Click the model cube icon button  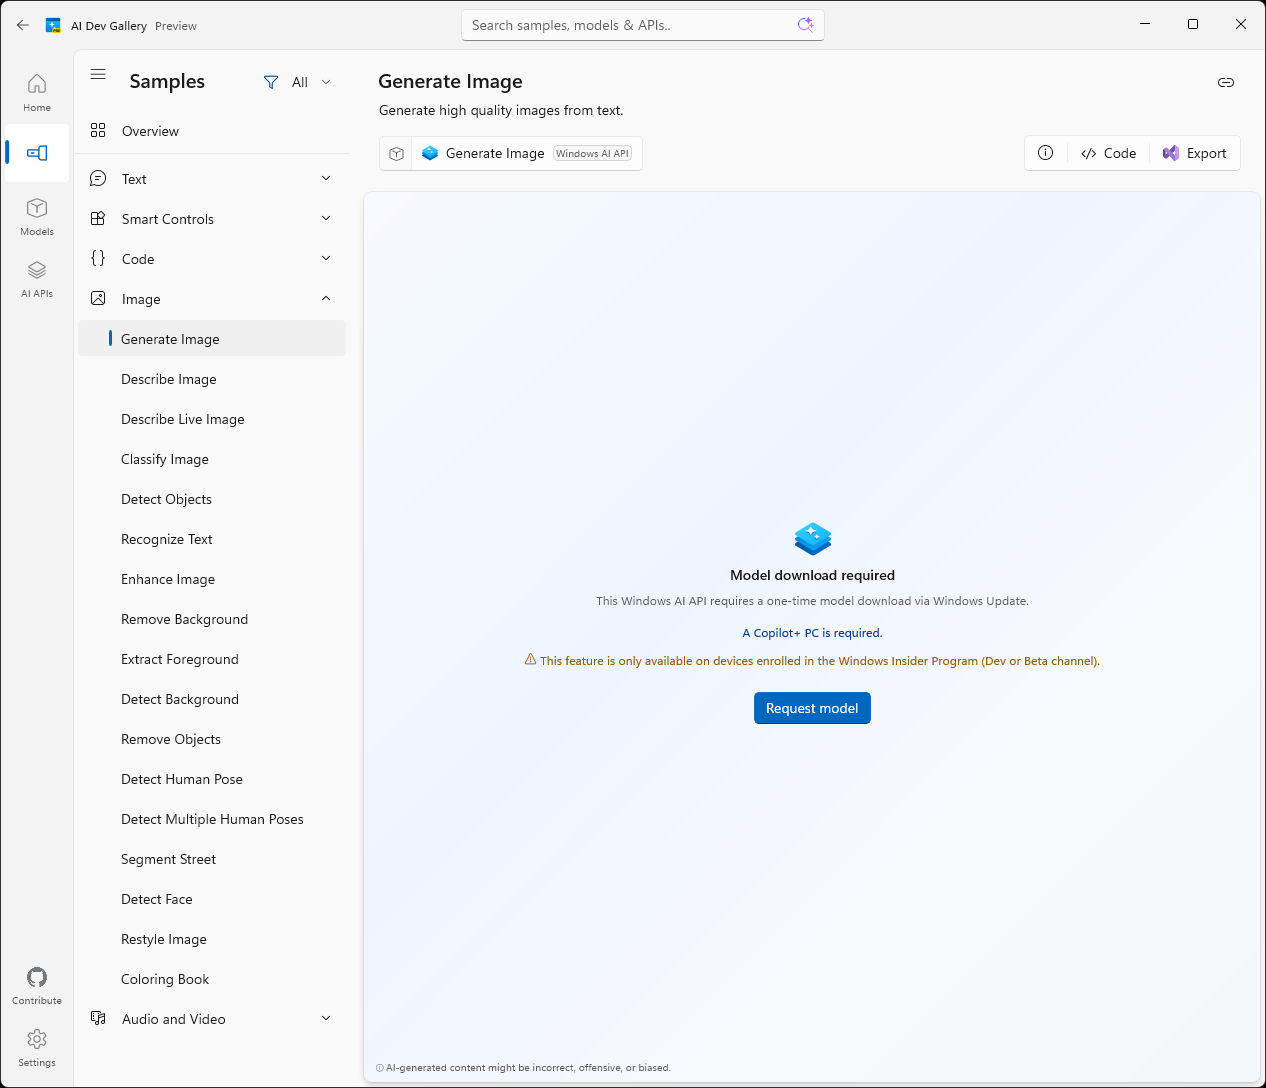(397, 154)
